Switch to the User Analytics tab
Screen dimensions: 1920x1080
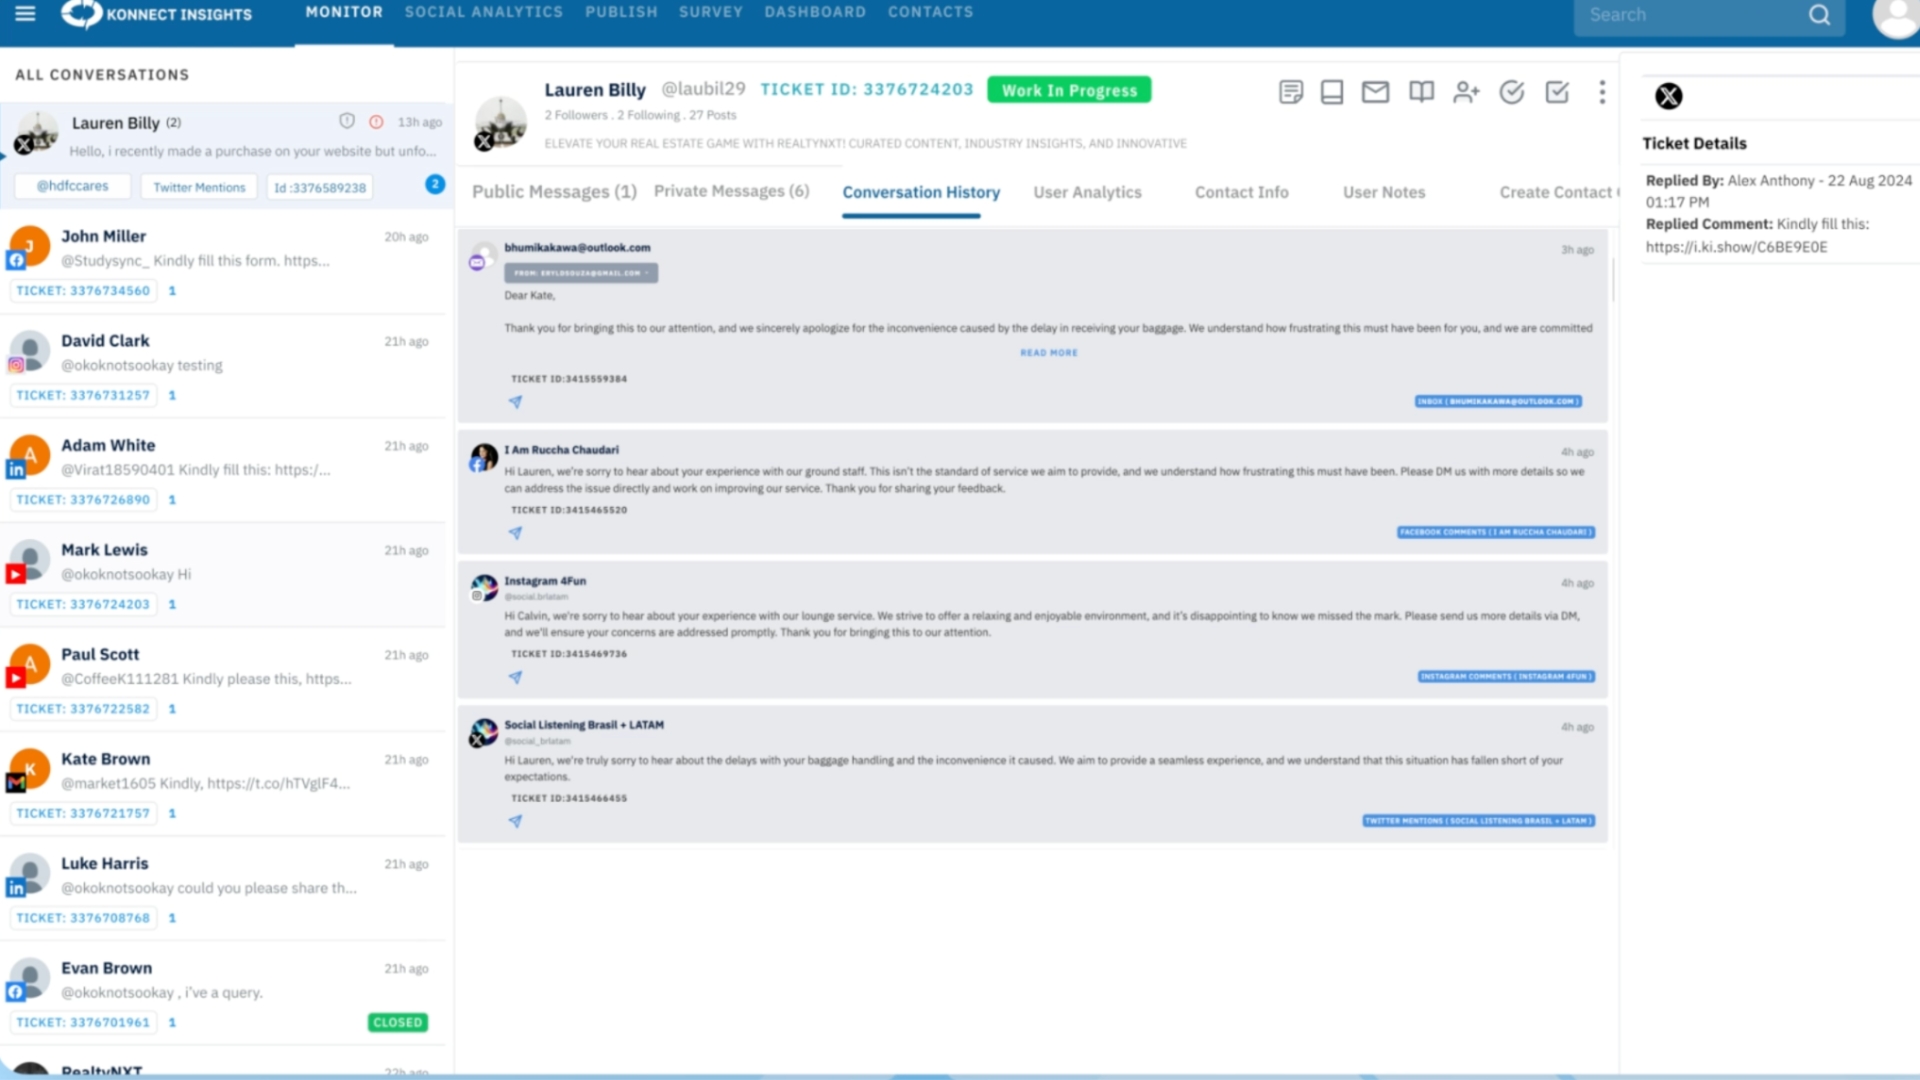click(1088, 192)
